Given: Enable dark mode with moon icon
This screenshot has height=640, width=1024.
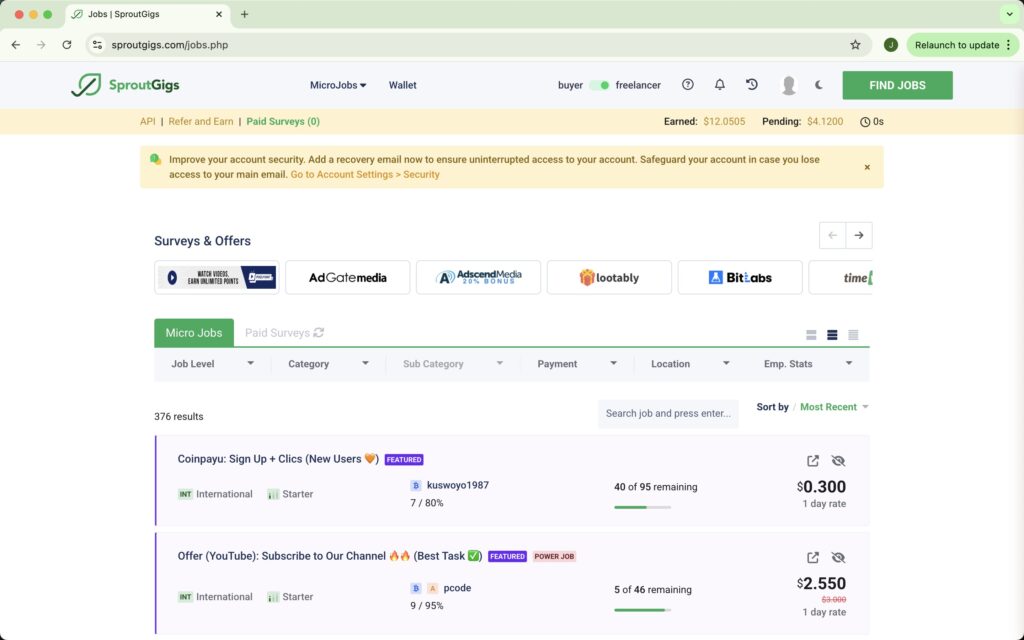Looking at the screenshot, I should (x=819, y=85).
